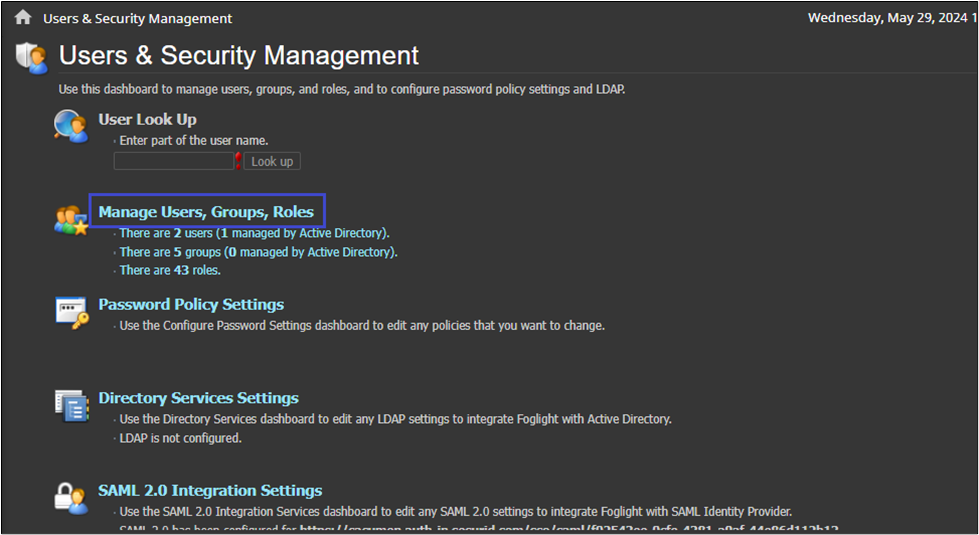Open SAML 2.0 Integration Settings
The image size is (979, 535).
tap(210, 490)
